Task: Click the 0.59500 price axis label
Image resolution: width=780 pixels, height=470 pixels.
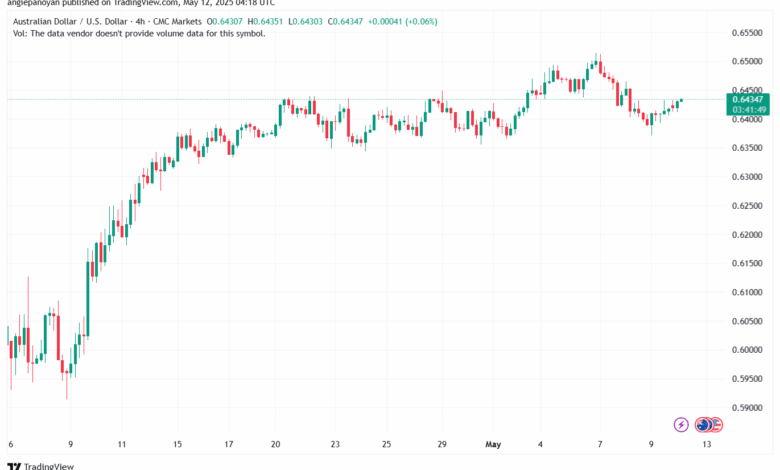Action: click(x=747, y=379)
